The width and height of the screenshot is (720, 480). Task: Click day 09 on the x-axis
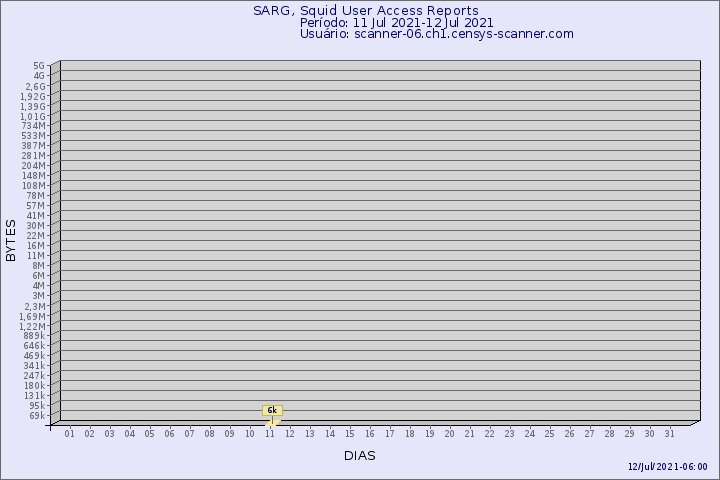229,434
